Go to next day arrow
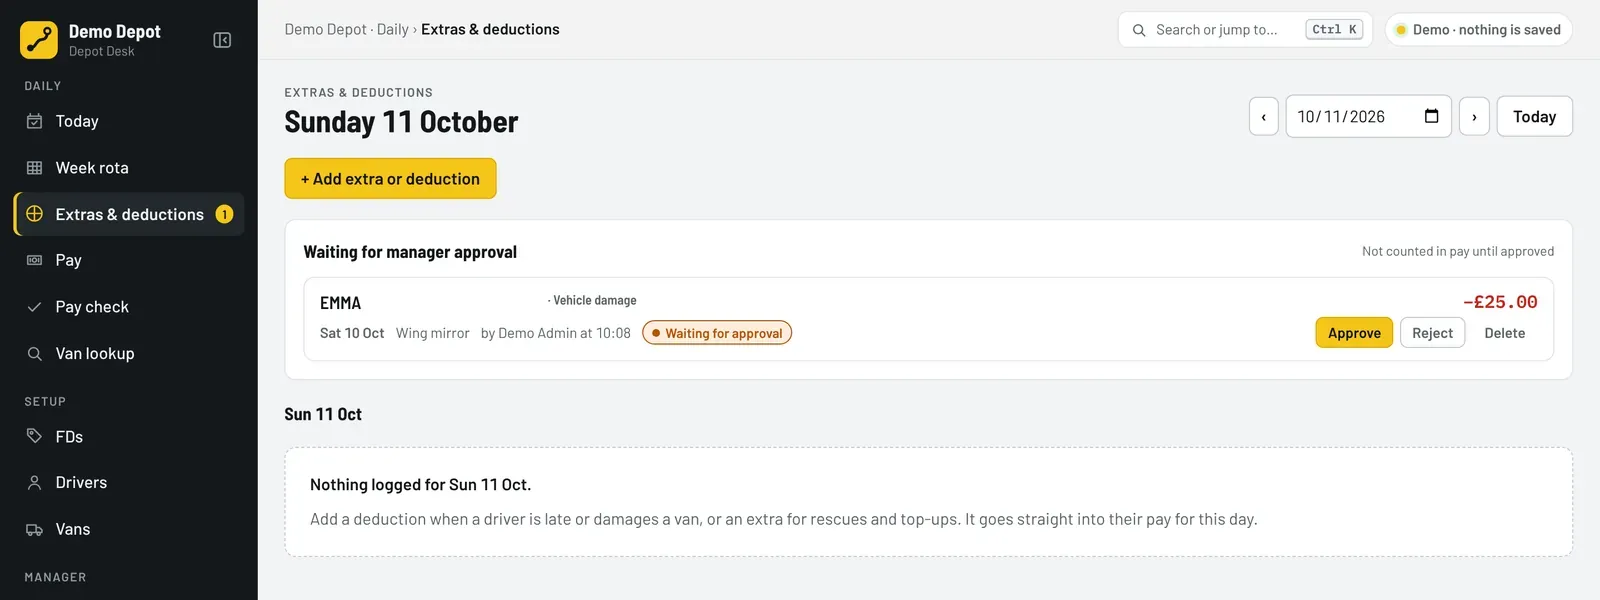Image resolution: width=1600 pixels, height=600 pixels. [1474, 116]
